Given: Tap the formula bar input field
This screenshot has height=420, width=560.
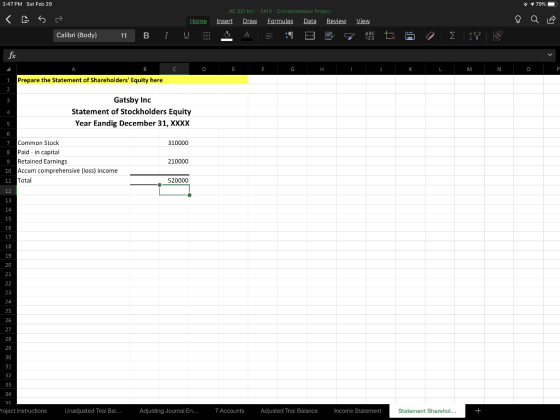Looking at the screenshot, I should coord(280,55).
